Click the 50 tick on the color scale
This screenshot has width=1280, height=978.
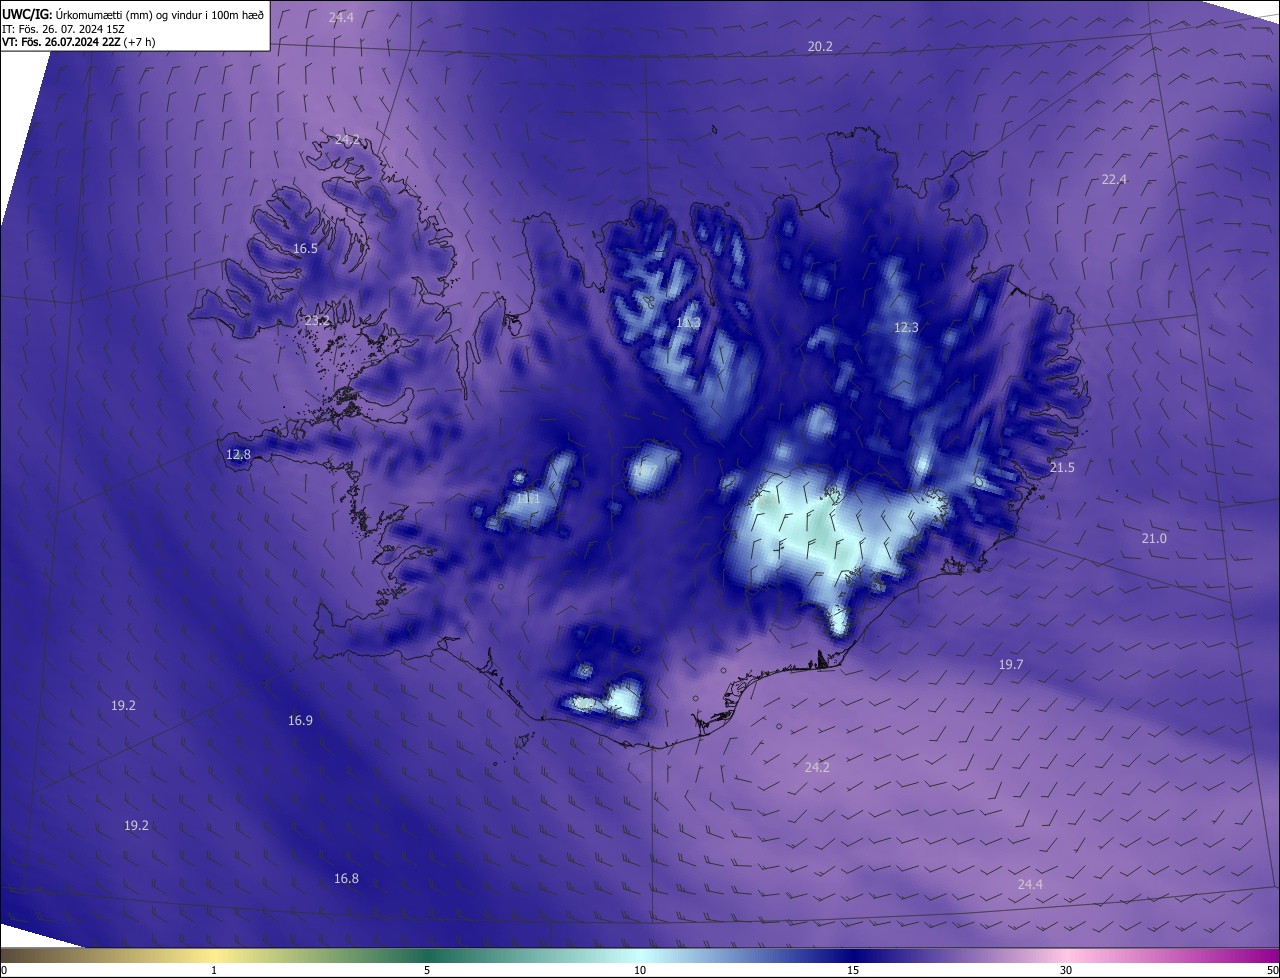1272,970
